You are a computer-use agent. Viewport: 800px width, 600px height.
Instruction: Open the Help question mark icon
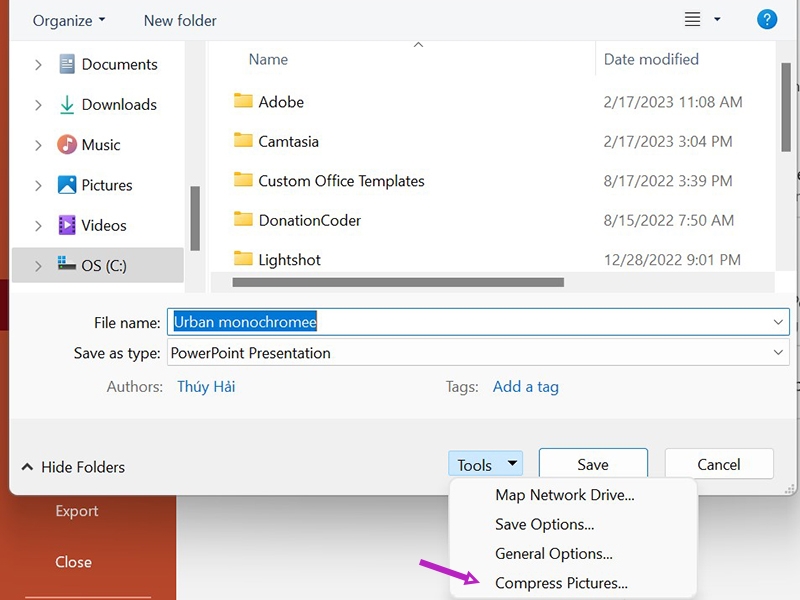[x=766, y=20]
